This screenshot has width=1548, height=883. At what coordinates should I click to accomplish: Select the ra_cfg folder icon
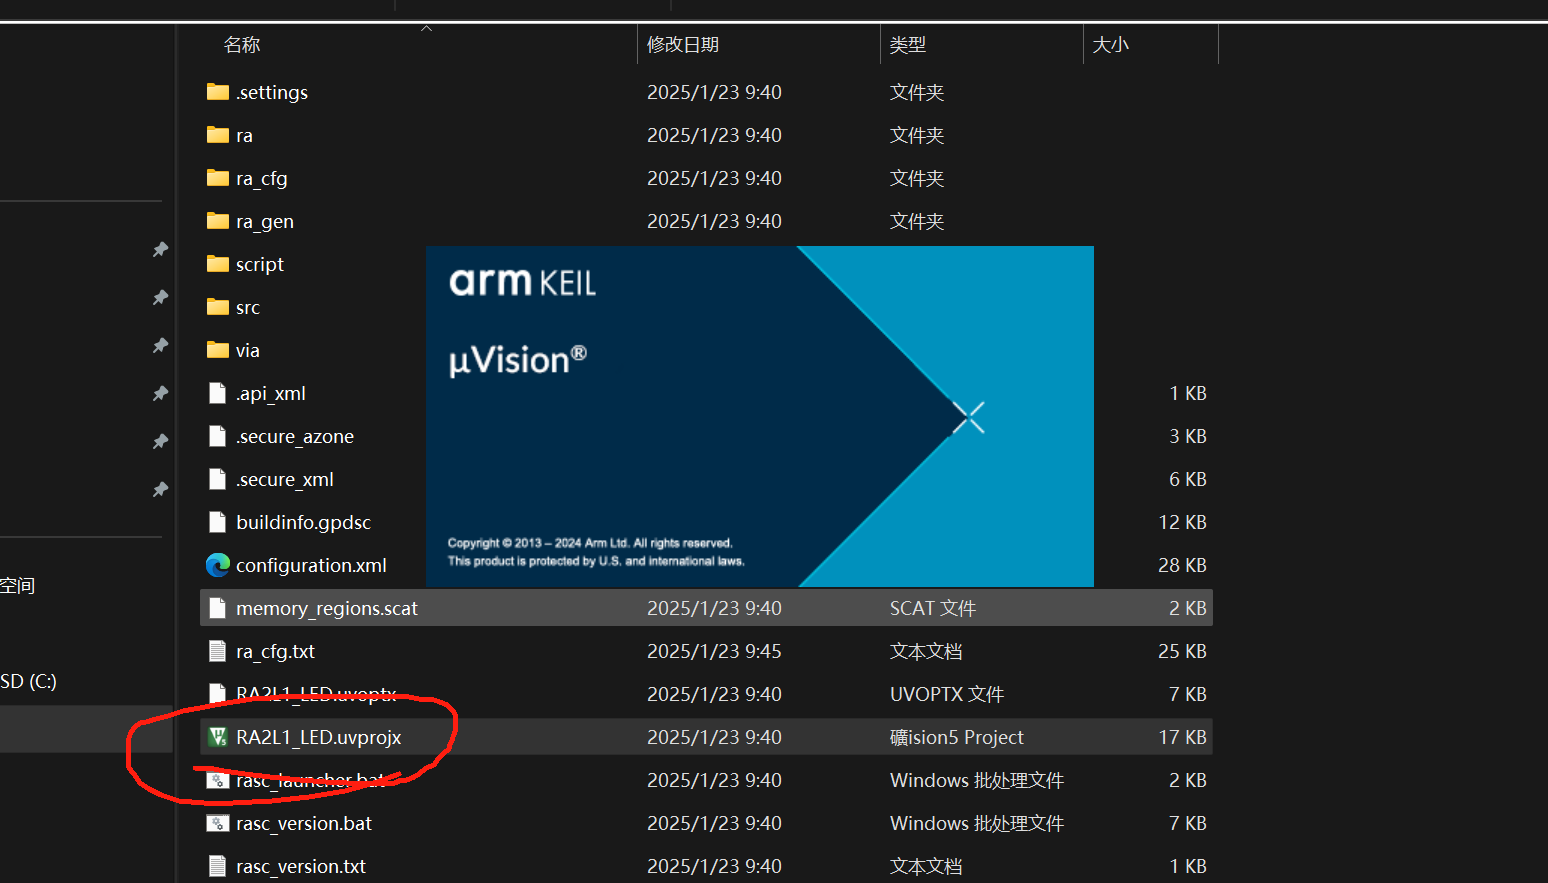point(217,178)
